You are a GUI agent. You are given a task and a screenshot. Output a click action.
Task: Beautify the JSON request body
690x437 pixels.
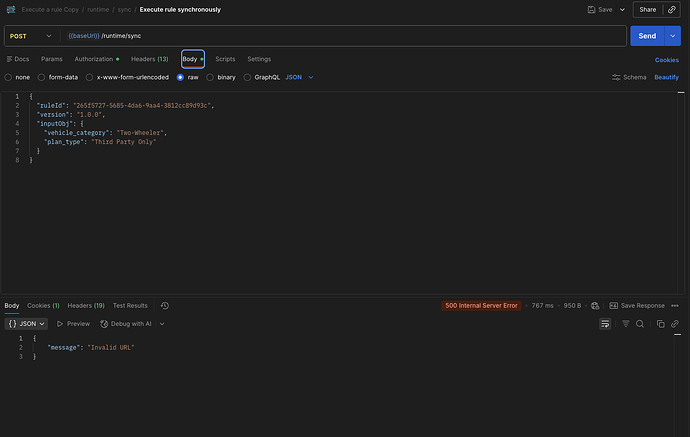(x=666, y=77)
